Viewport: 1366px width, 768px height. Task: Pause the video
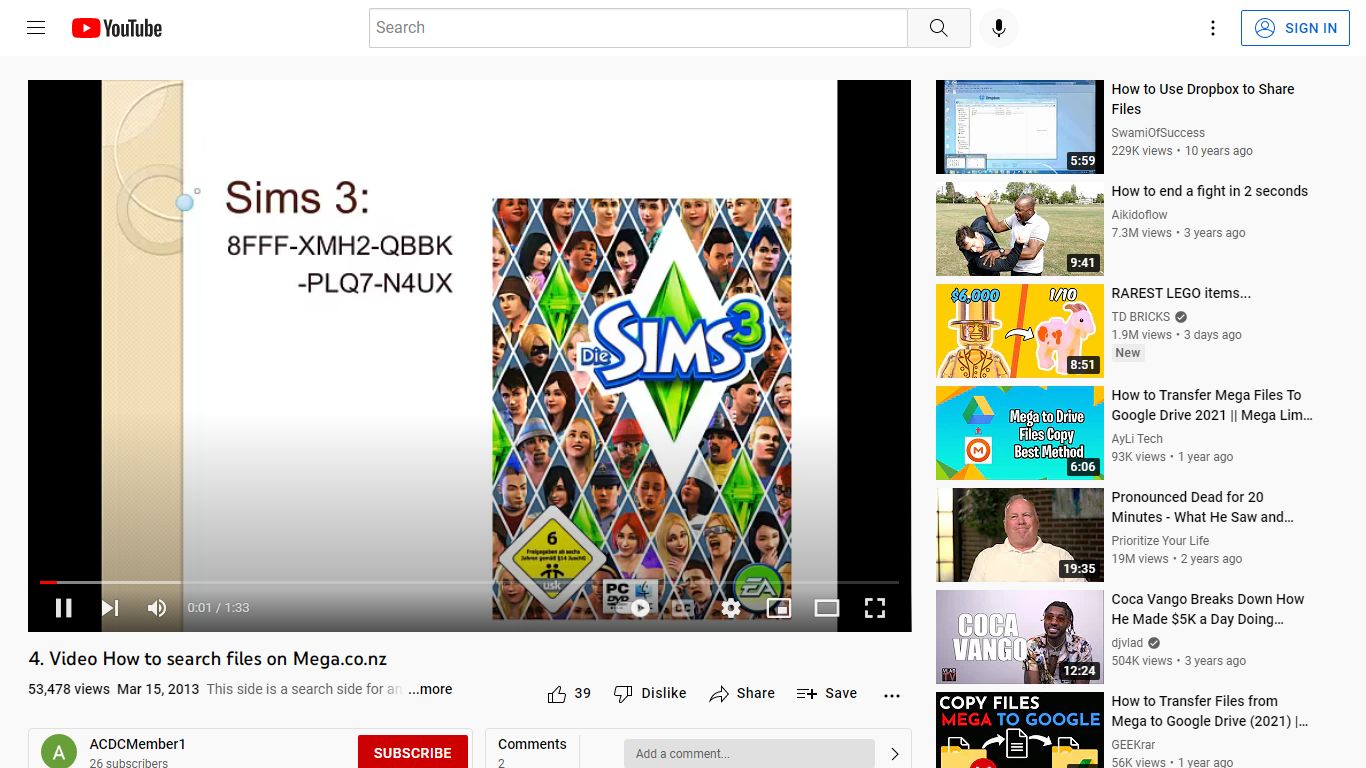(63, 608)
